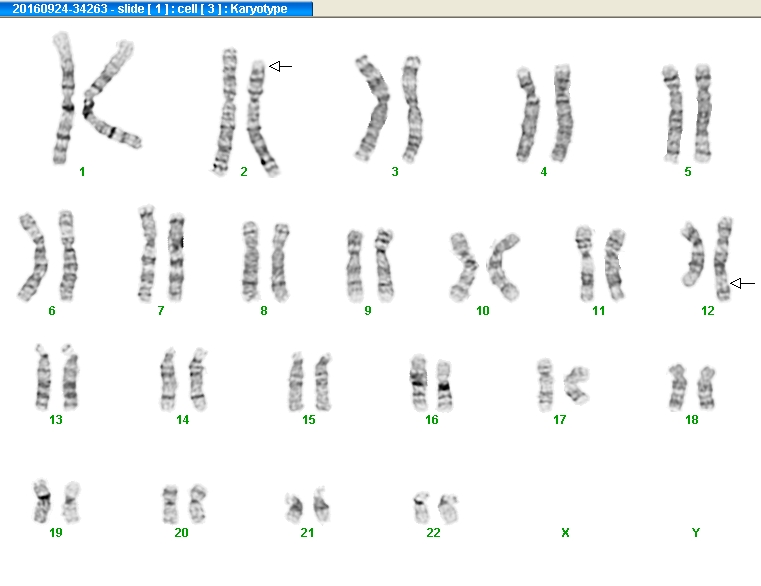761x586 pixels.
Task: Click the green label for chromosome 15
Action: (x=309, y=419)
